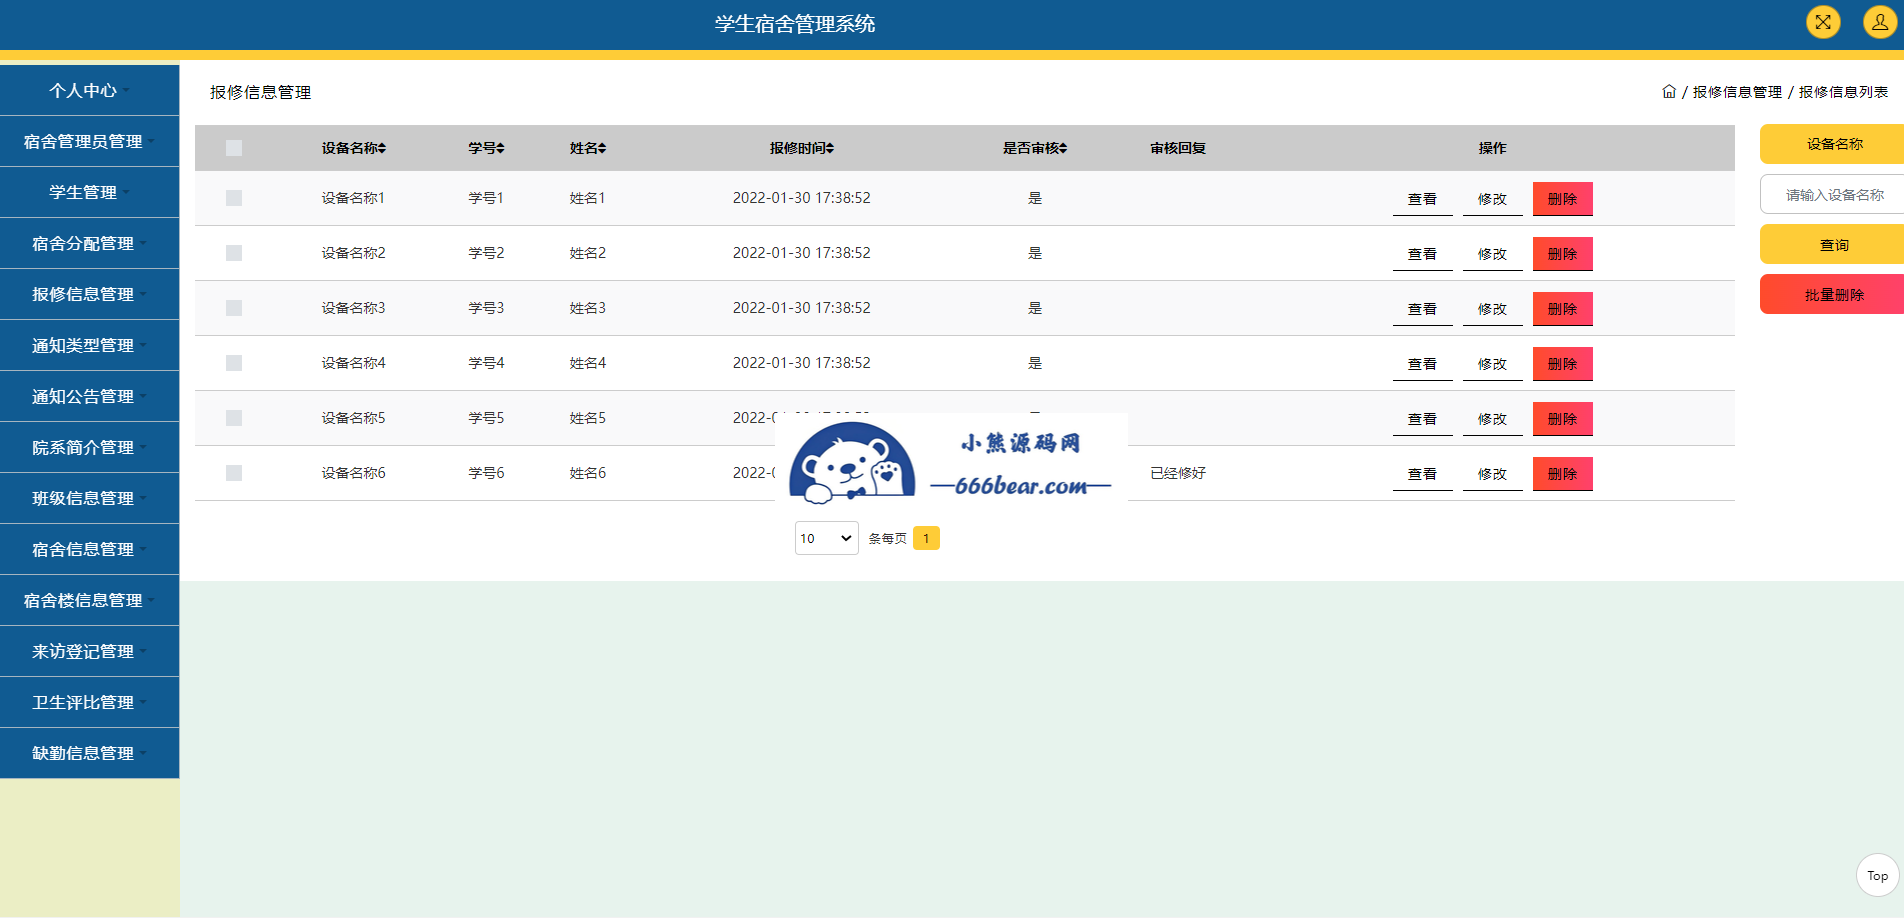Sort by 是否审核 column arrows
Screen dimensions: 1904x918
[x=1063, y=148]
